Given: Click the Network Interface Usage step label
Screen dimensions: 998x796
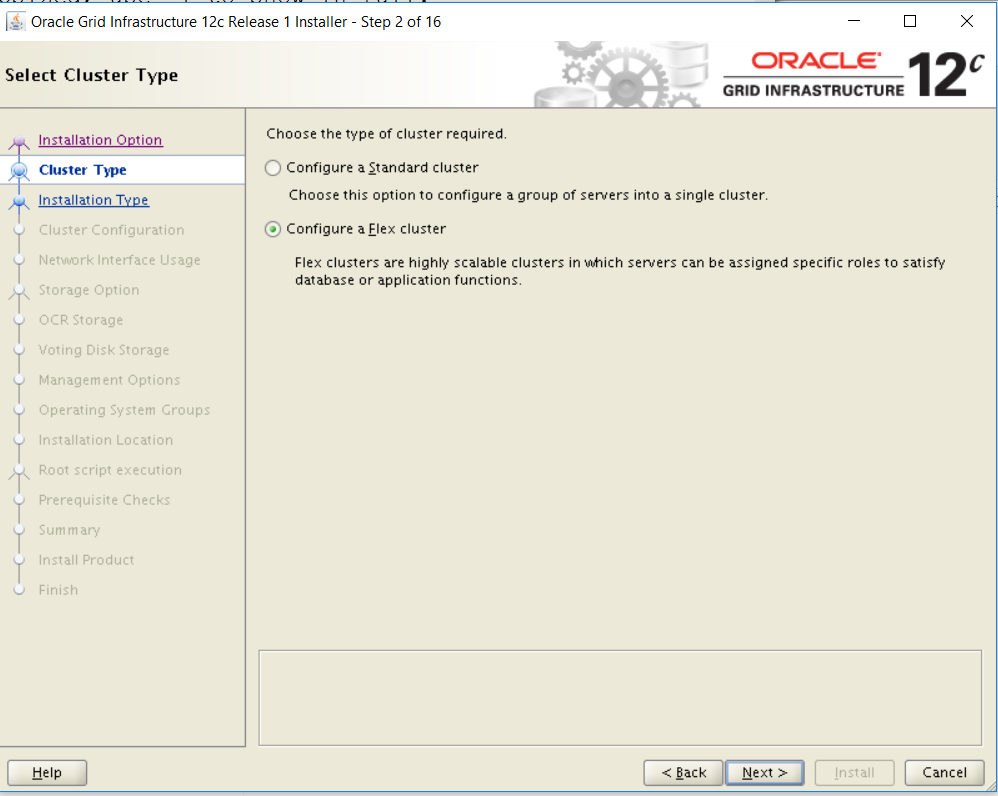Looking at the screenshot, I should 120,260.
